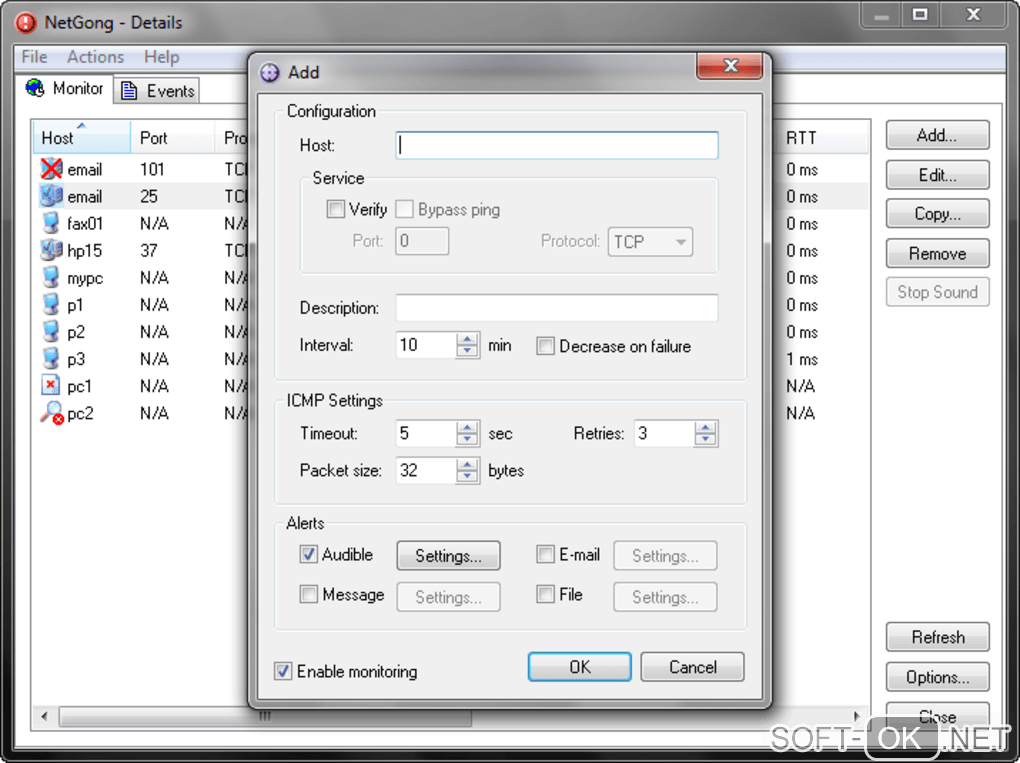Click the horizontal scrollbar thumb in host list
Image resolution: width=1020 pixels, height=763 pixels.
[265, 716]
